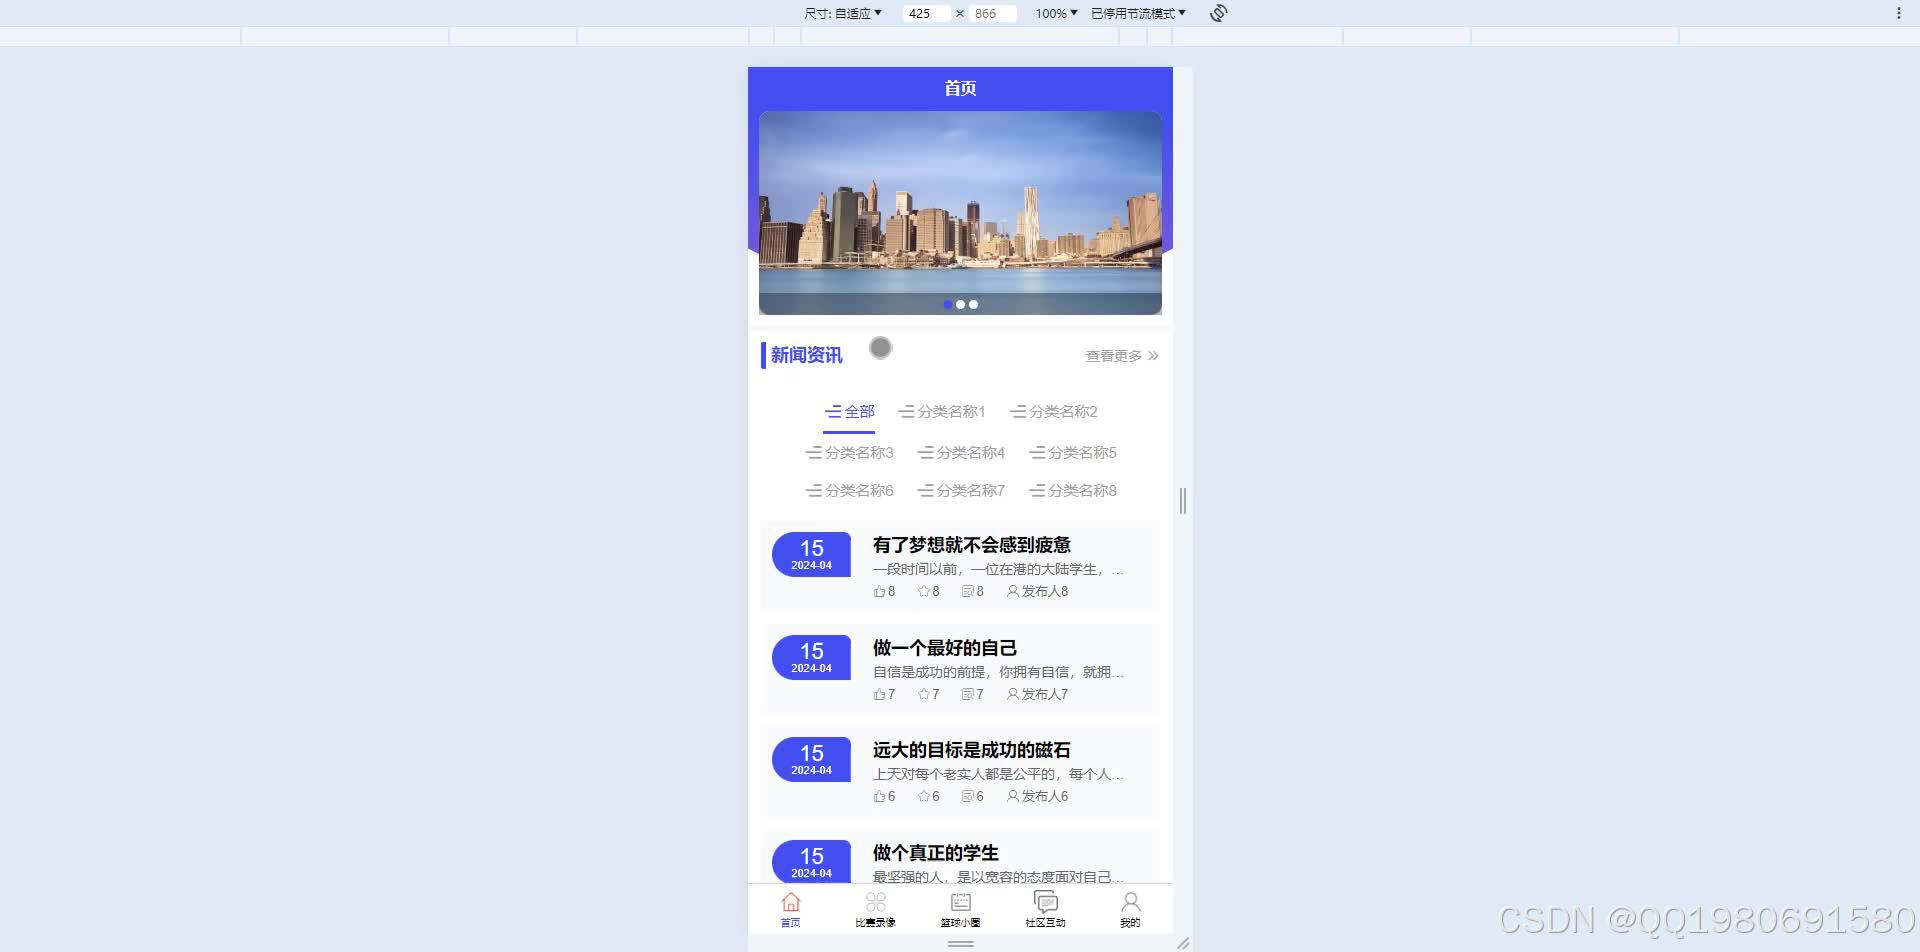1920x952 pixels.
Task: Select the 分类名称3 category tab
Action: [849, 453]
